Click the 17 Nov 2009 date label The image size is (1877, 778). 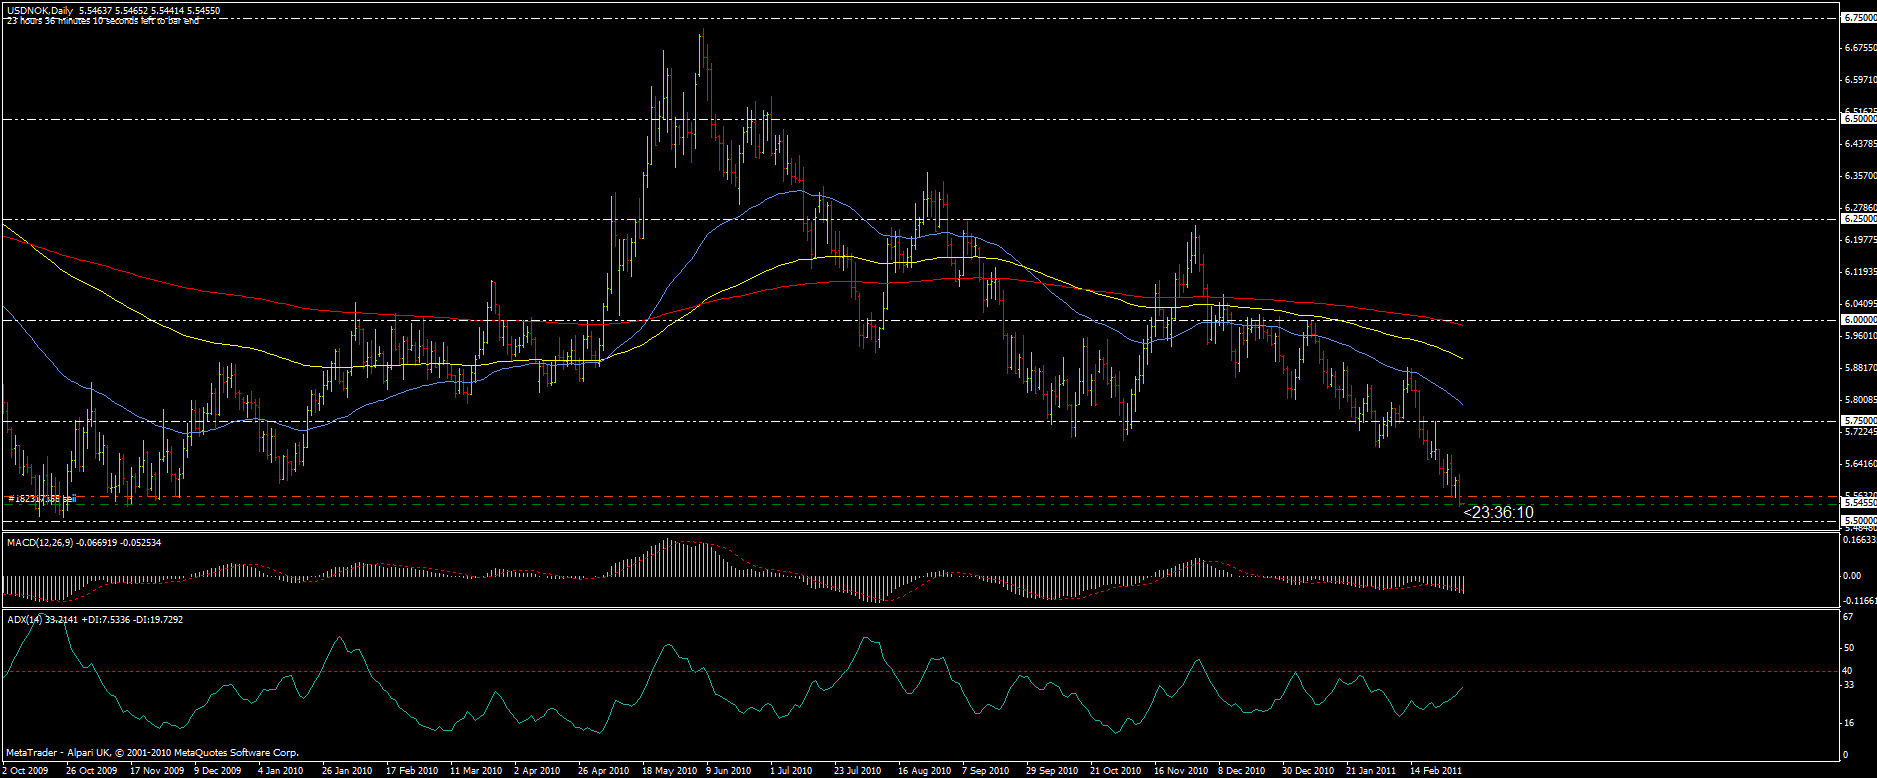pos(157,771)
